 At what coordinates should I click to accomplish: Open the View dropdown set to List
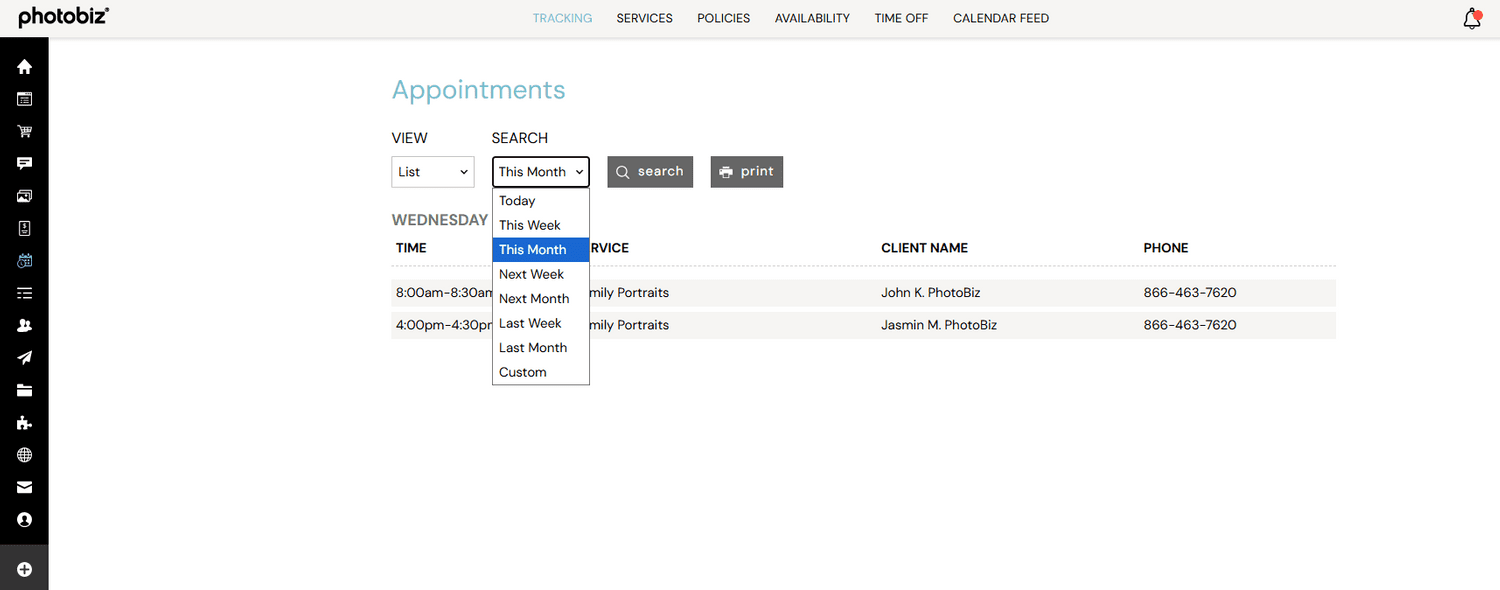click(432, 172)
